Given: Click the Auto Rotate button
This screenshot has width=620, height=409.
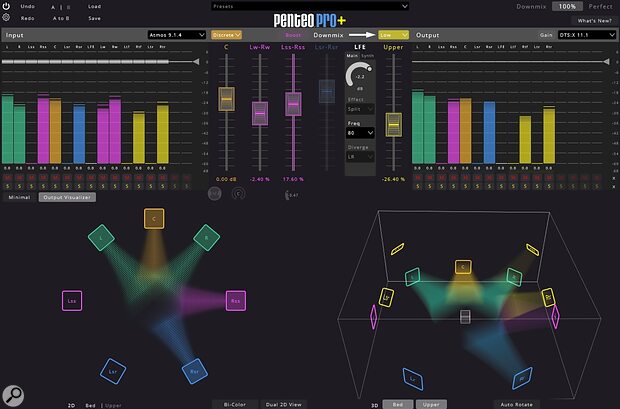Looking at the screenshot, I should (516, 404).
